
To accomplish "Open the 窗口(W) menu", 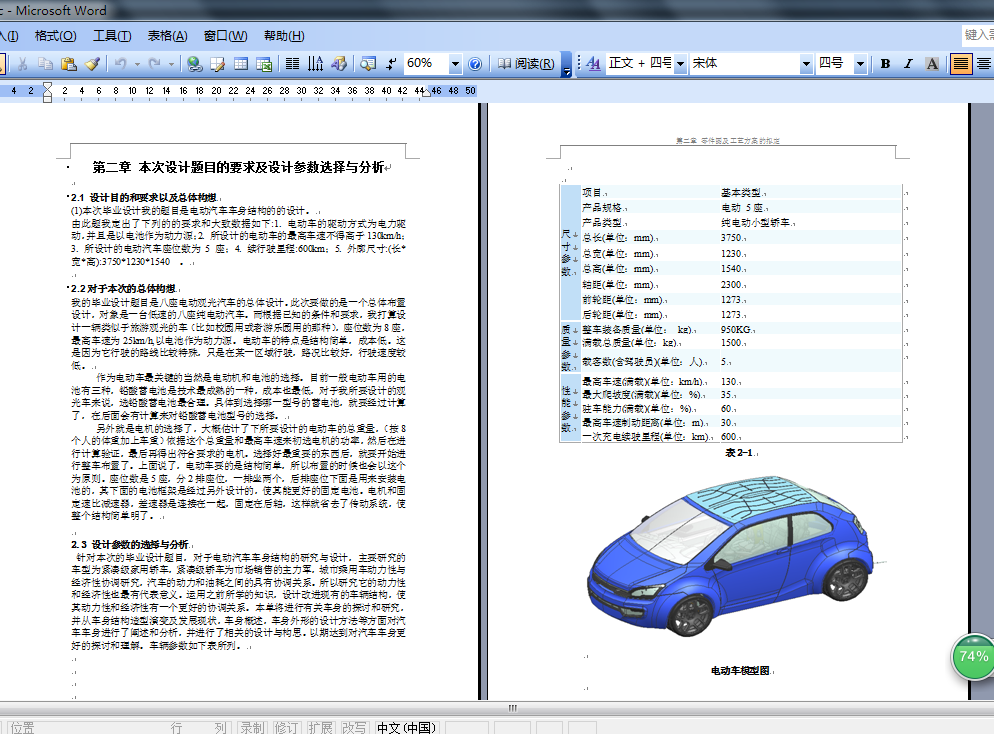I will (226, 35).
